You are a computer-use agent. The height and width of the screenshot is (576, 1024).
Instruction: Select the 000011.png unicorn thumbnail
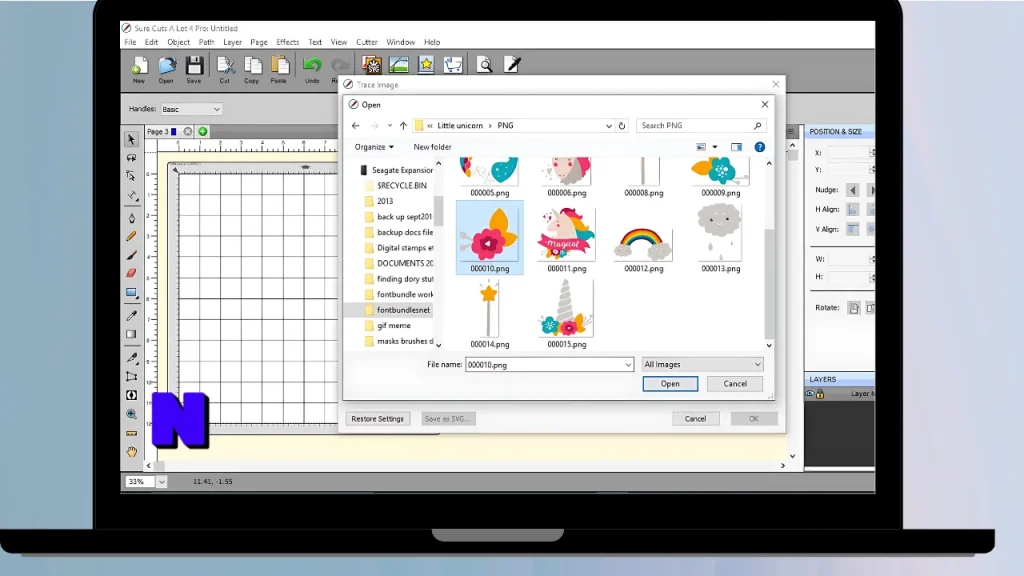[566, 240]
